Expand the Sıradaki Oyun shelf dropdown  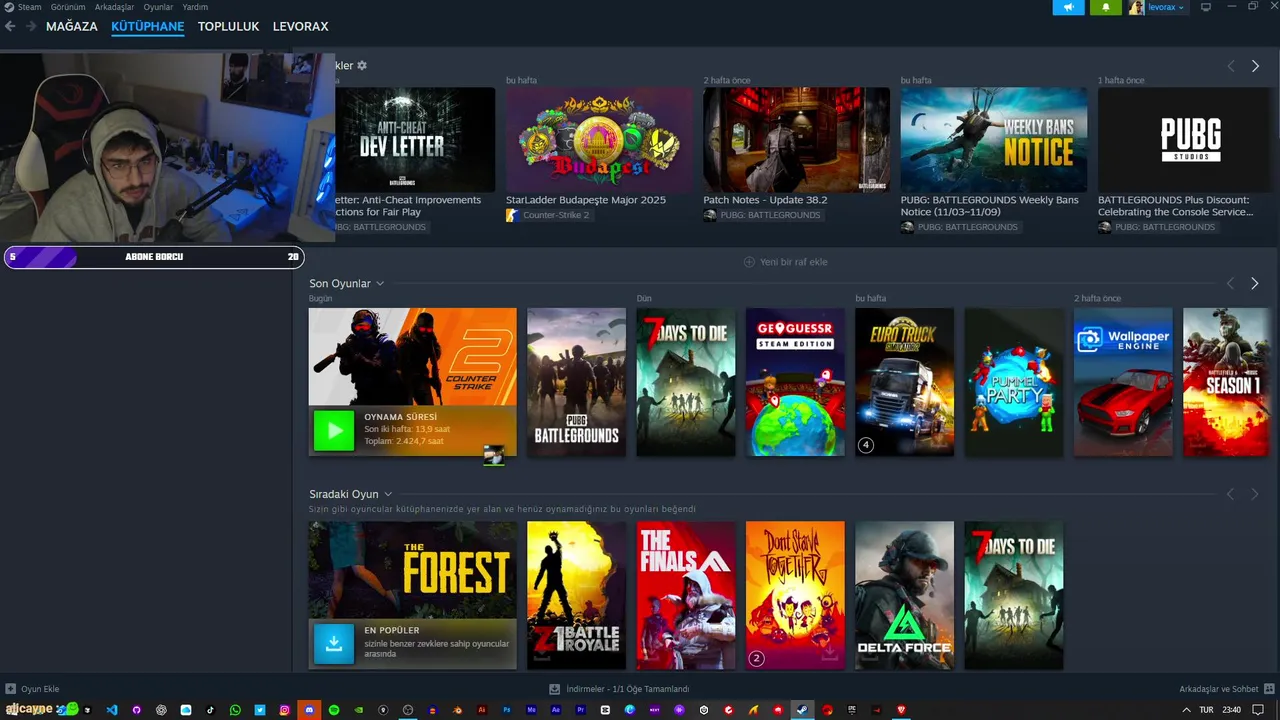[x=388, y=494]
